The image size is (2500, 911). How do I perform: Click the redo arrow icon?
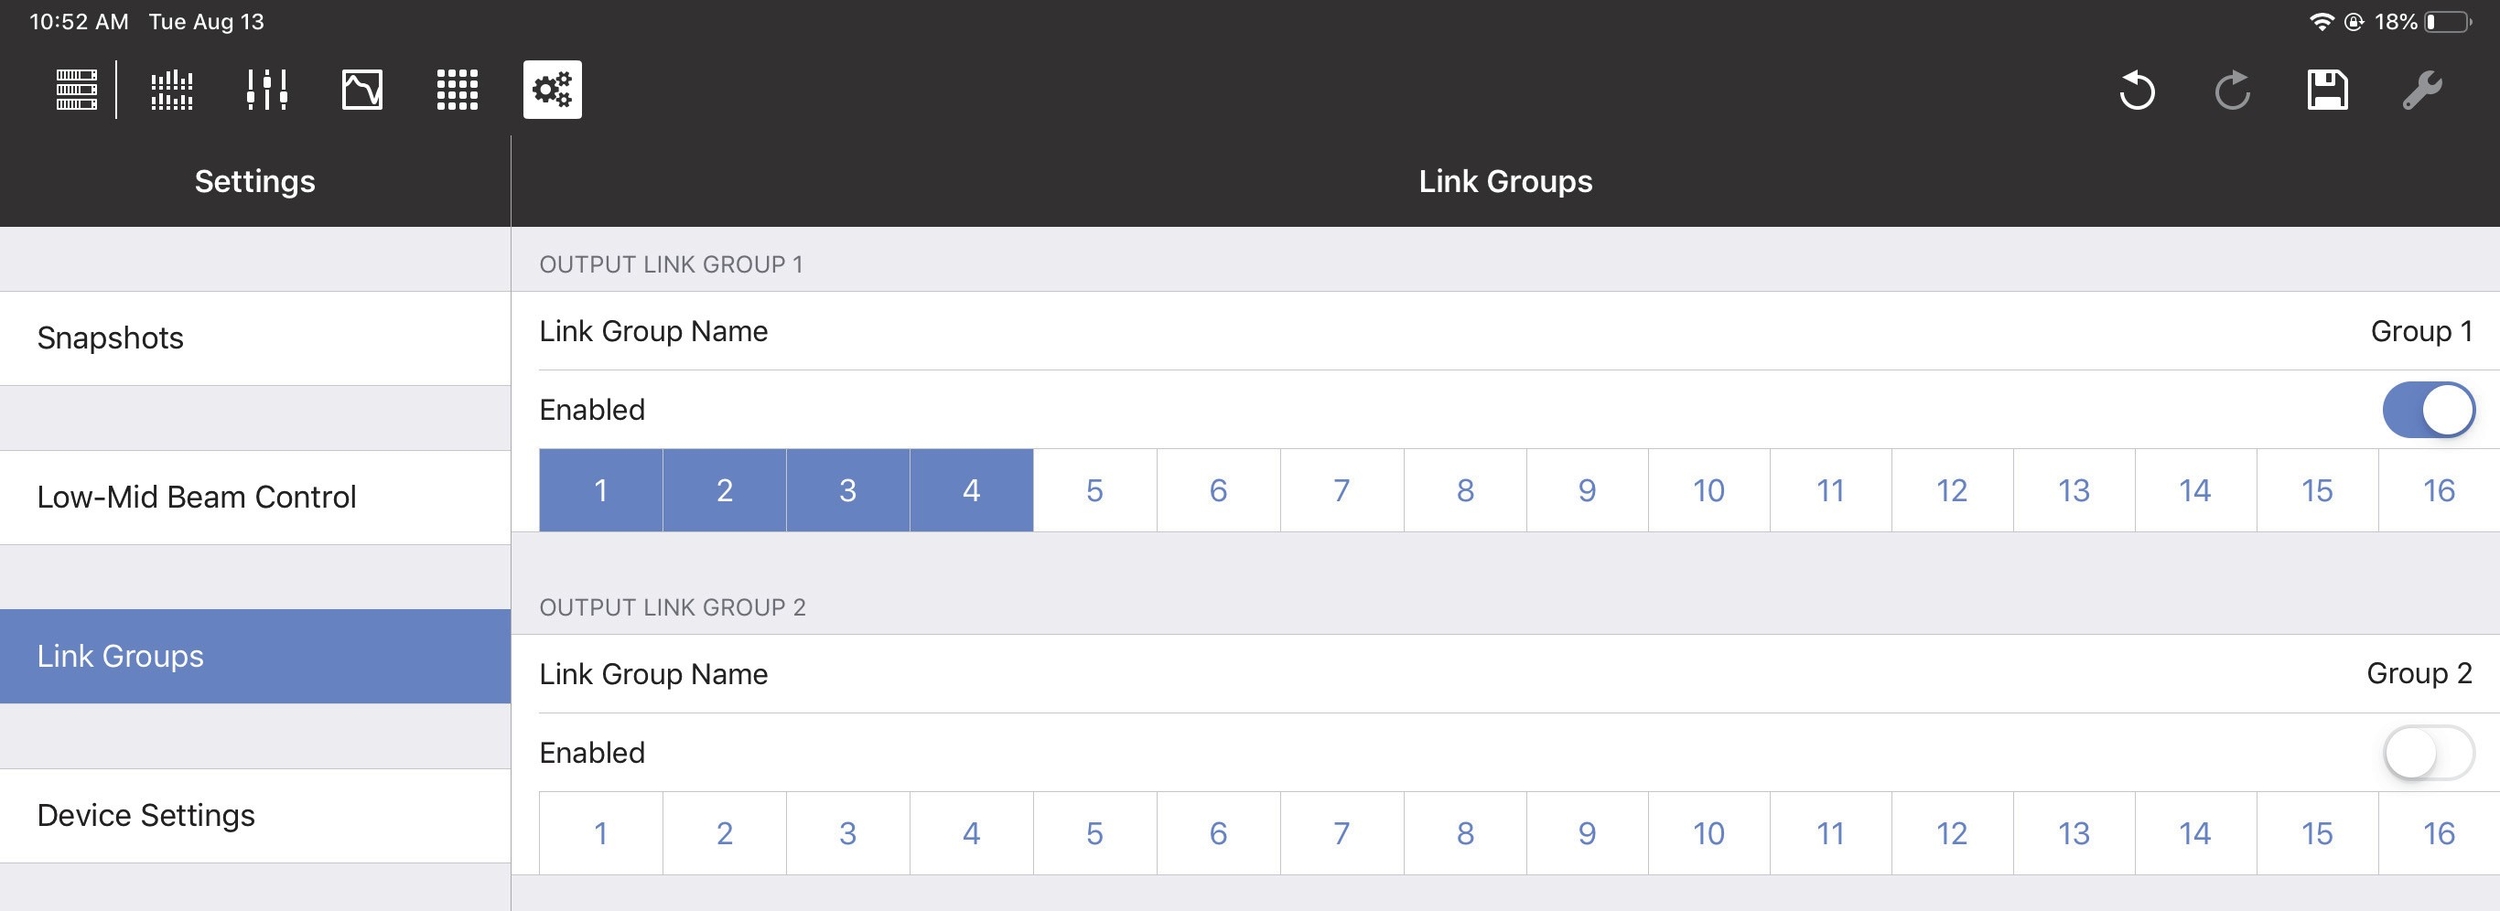(2232, 90)
